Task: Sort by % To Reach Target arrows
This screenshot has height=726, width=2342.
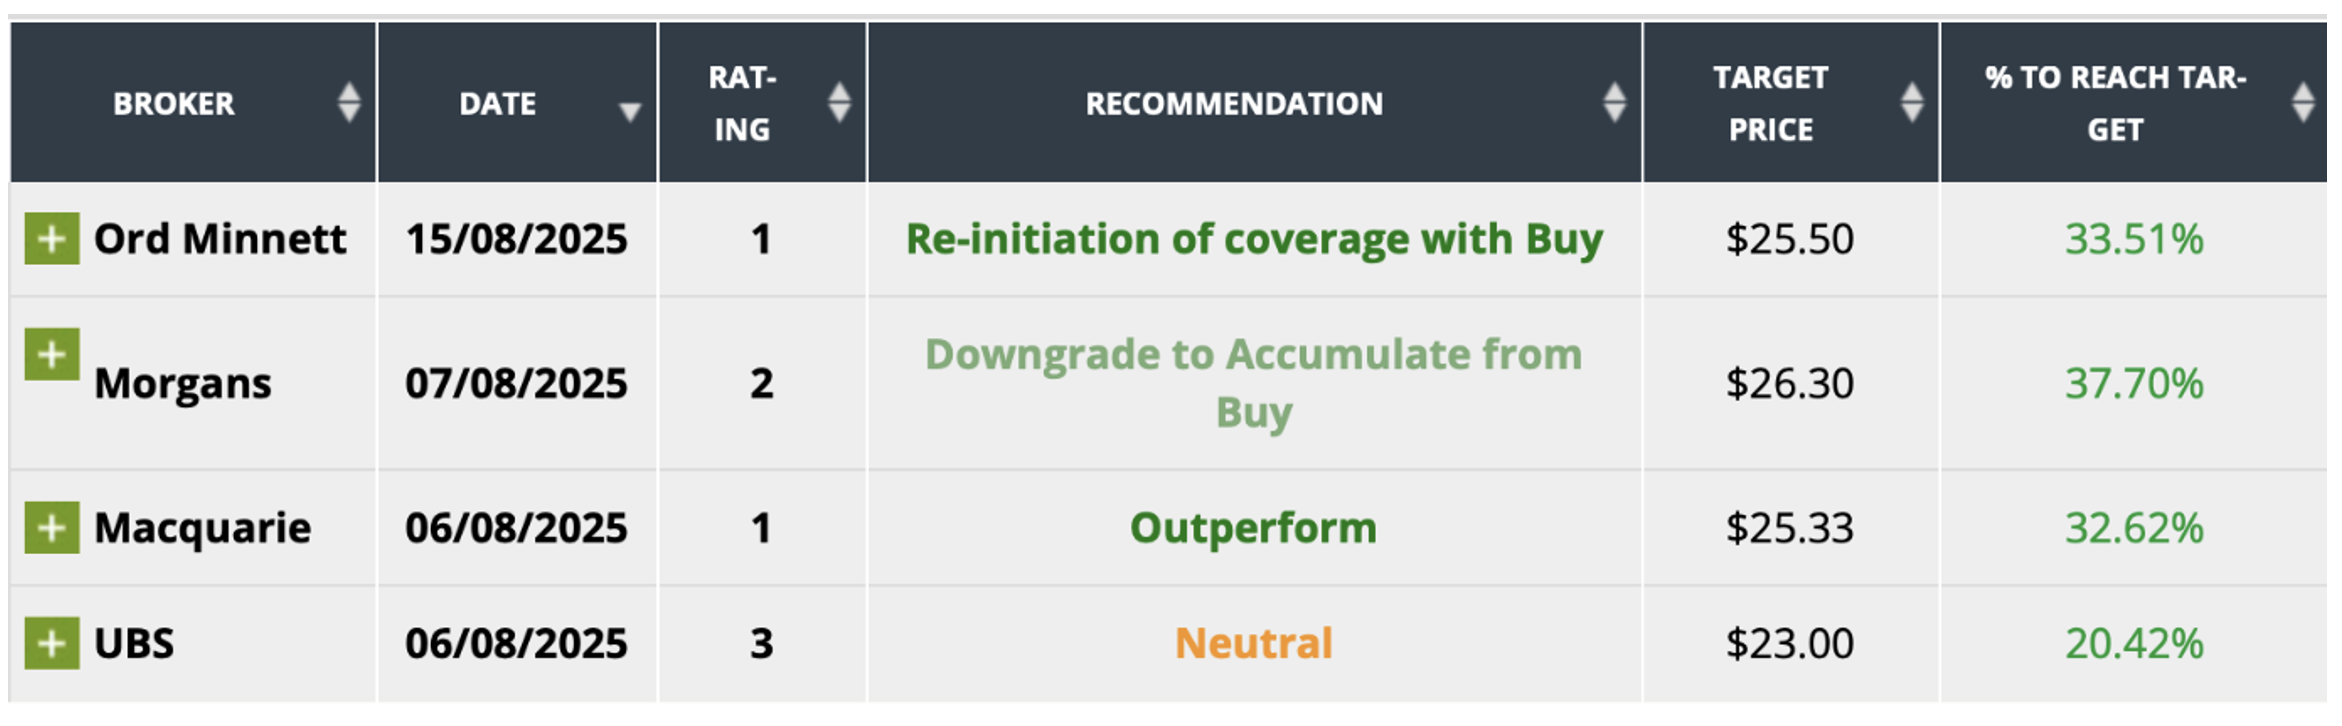Action: click(2303, 103)
